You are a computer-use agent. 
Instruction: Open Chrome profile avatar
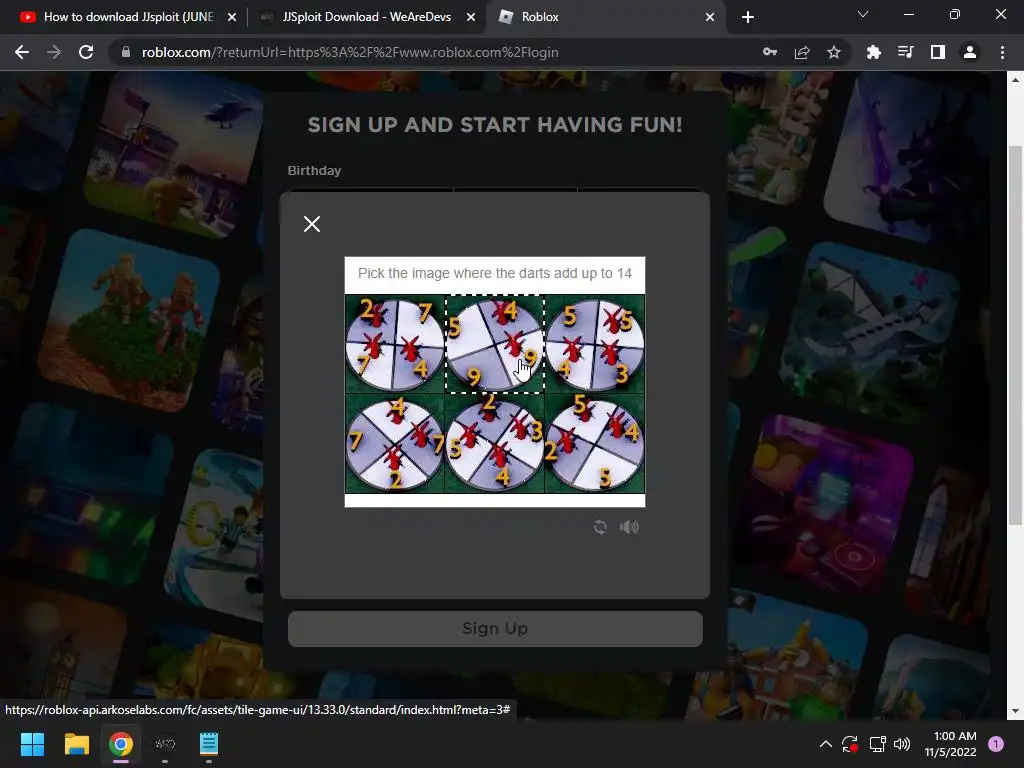click(x=970, y=52)
